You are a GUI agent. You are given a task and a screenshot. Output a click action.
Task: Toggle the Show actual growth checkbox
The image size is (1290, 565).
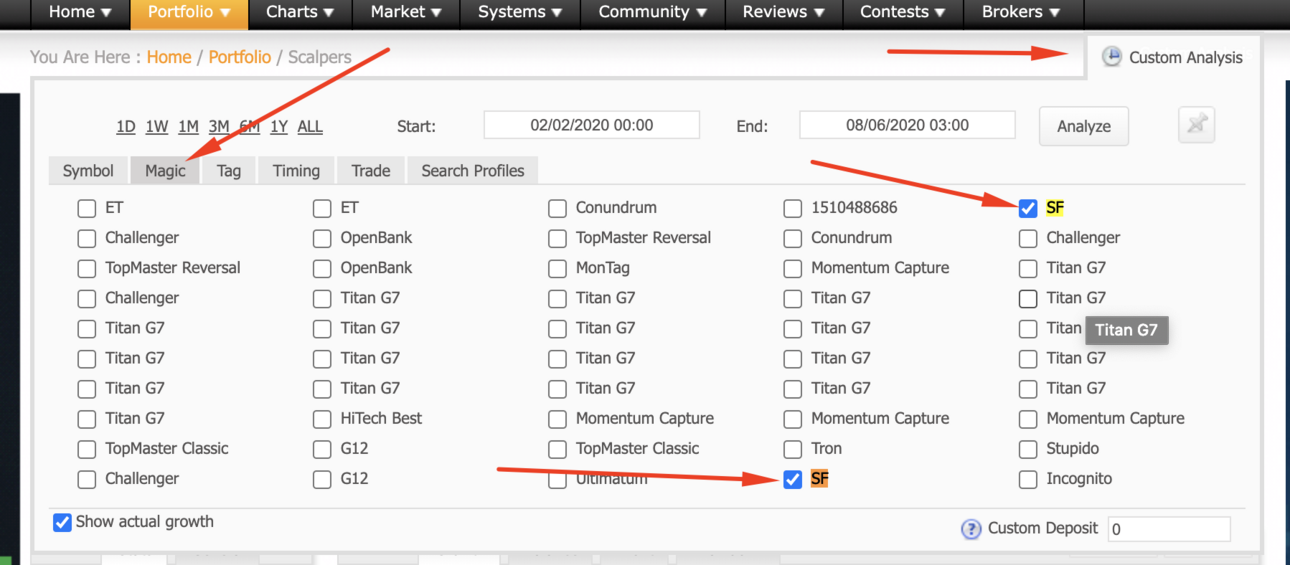62,522
